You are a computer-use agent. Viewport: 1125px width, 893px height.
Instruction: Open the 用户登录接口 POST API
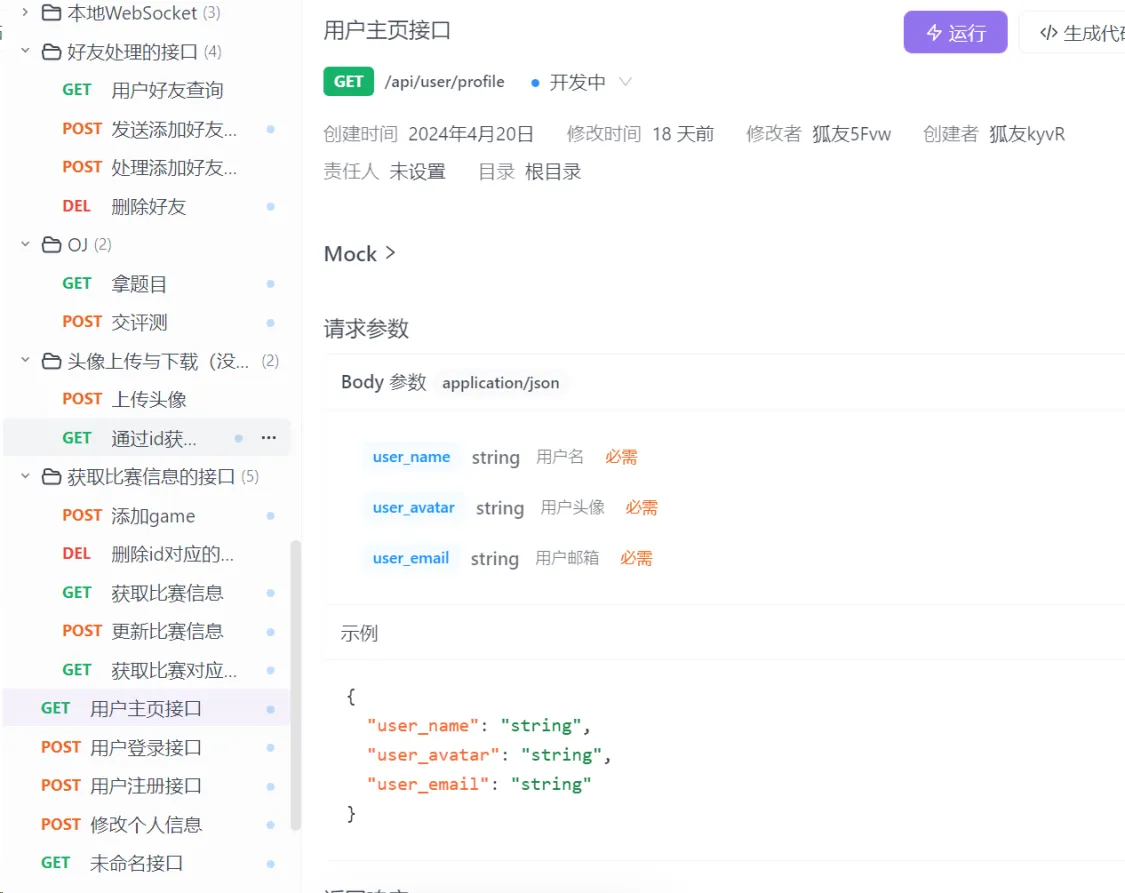147,747
